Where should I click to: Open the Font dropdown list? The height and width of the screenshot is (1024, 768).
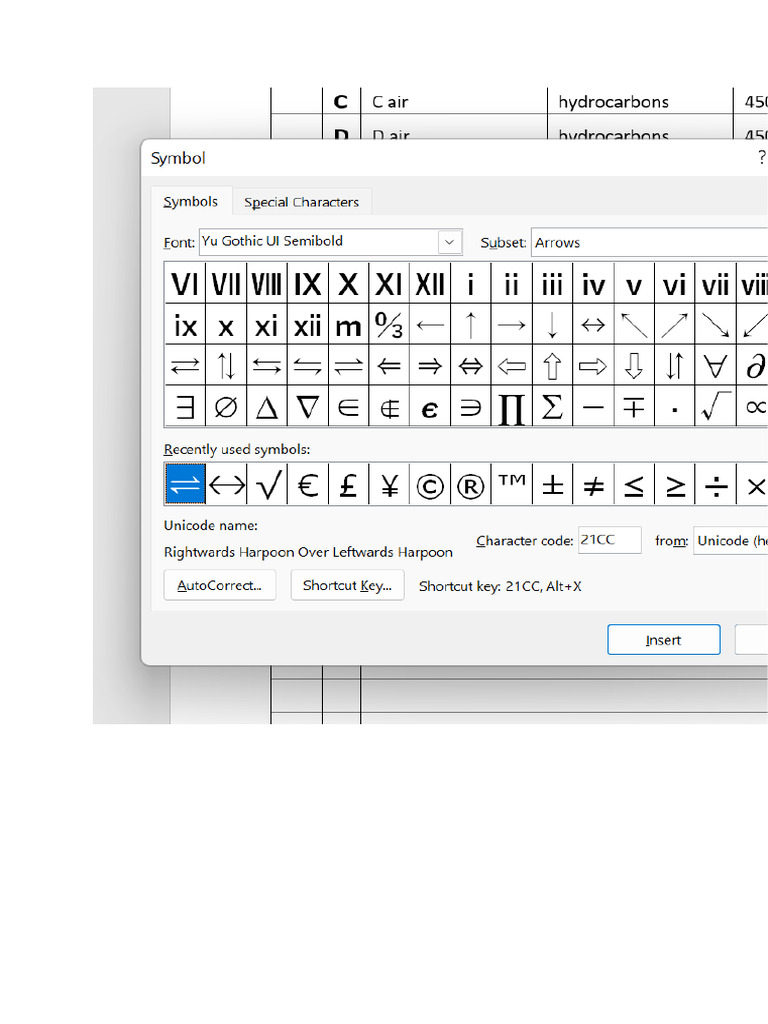pyautogui.click(x=450, y=242)
